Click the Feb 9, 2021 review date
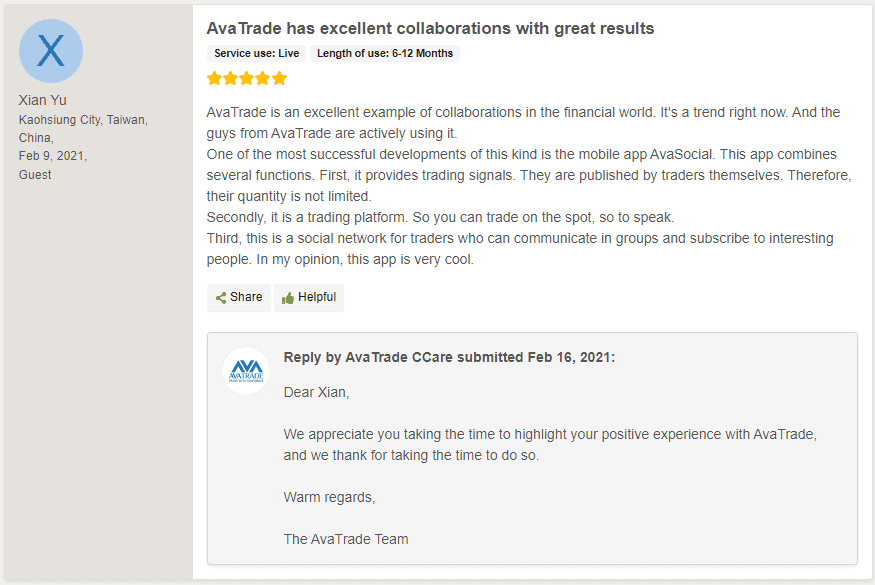Screen dimensions: 875x585 point(52,156)
